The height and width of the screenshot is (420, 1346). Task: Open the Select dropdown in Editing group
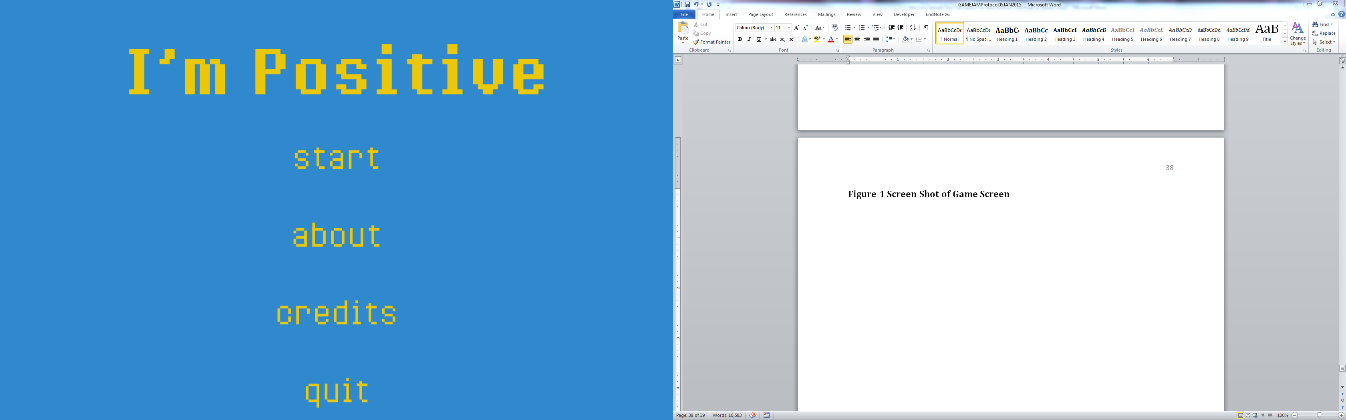(x=1323, y=42)
